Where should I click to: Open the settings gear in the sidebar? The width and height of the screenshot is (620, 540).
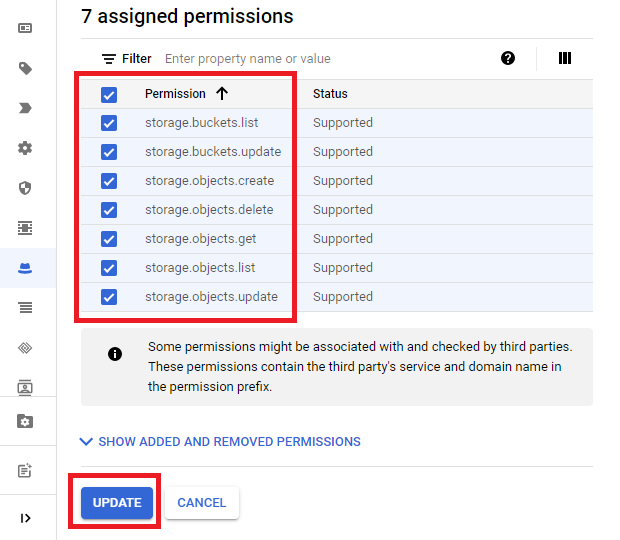coord(26,148)
